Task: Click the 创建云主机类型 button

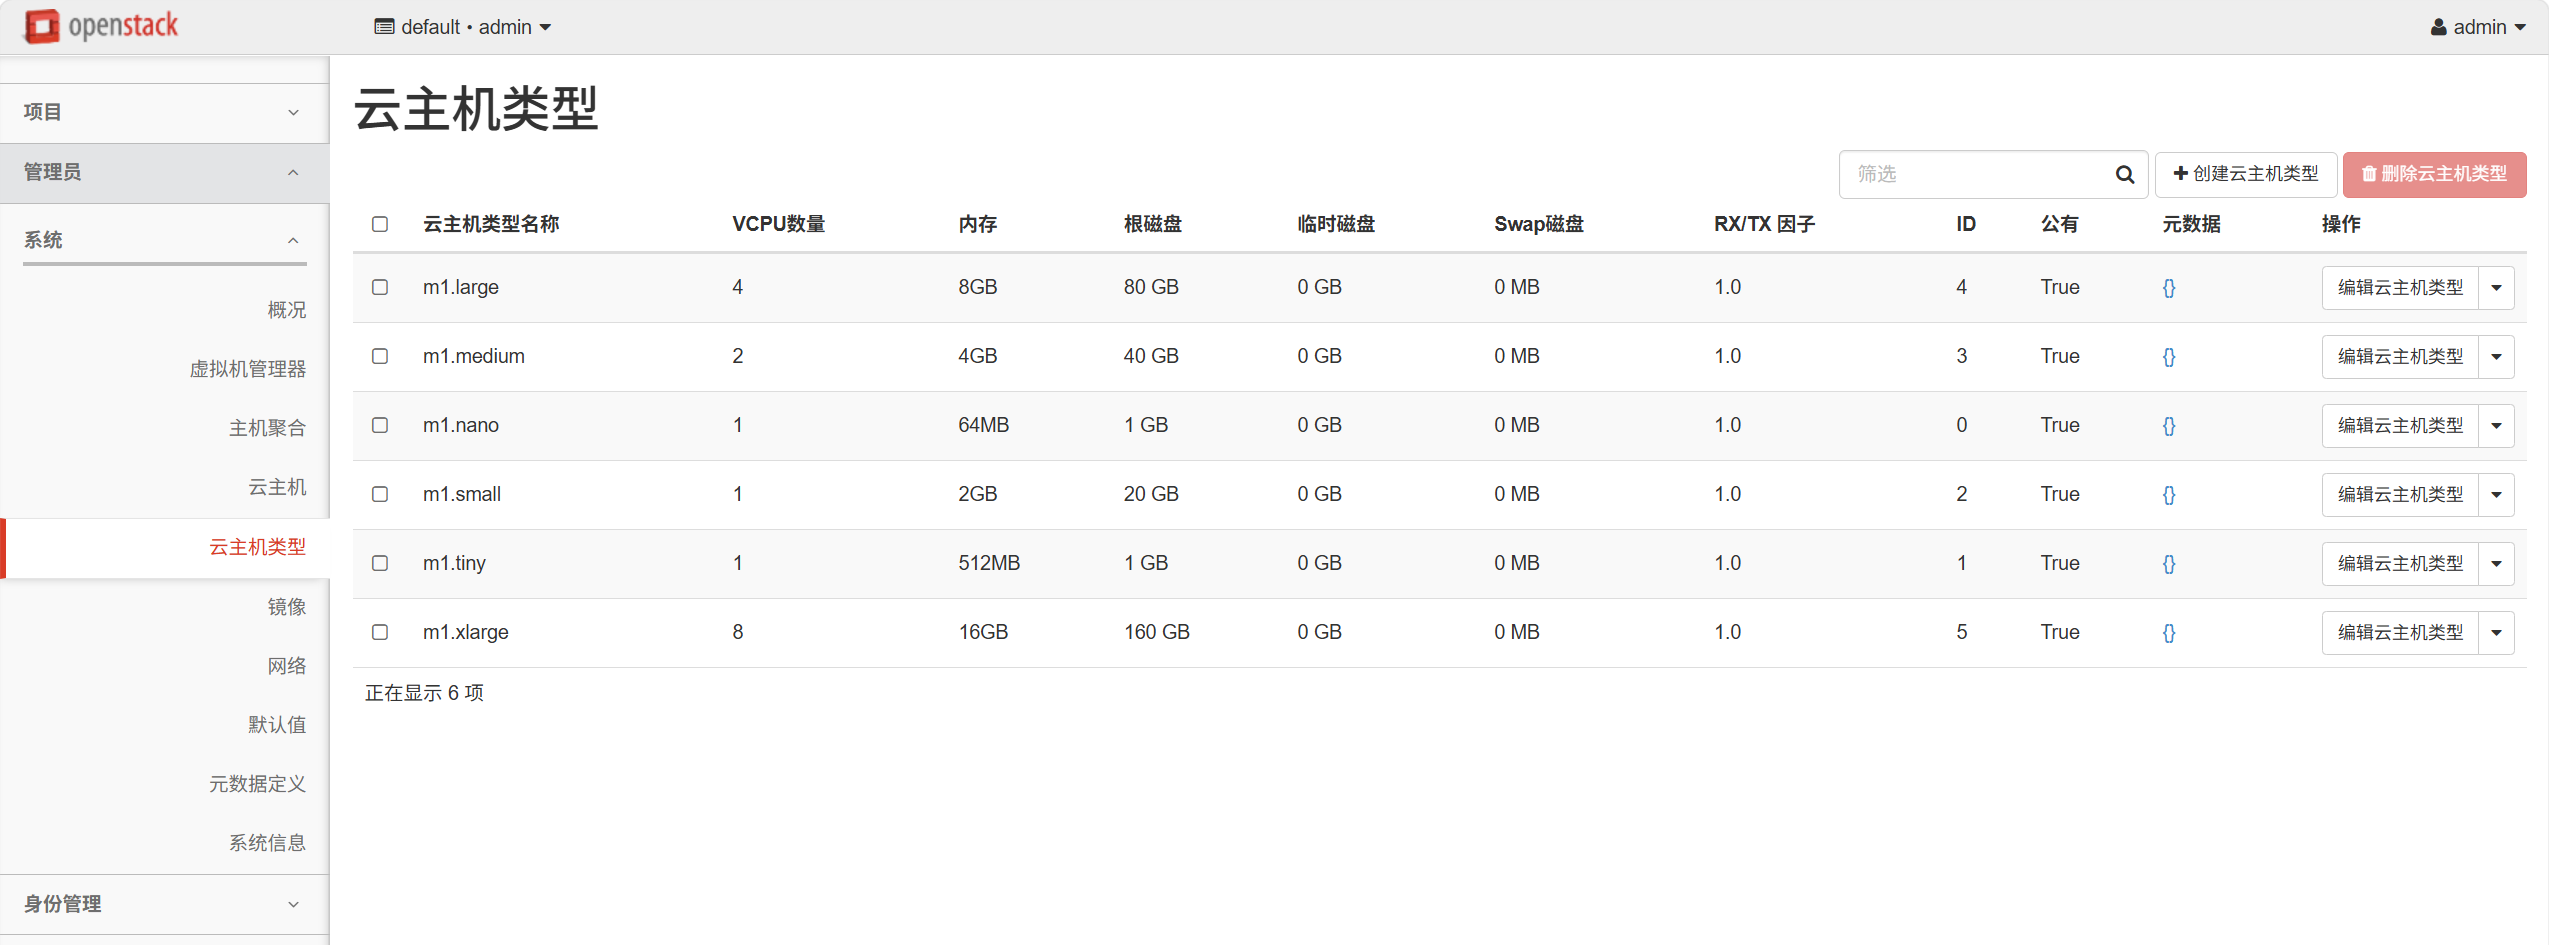Action: click(2246, 175)
